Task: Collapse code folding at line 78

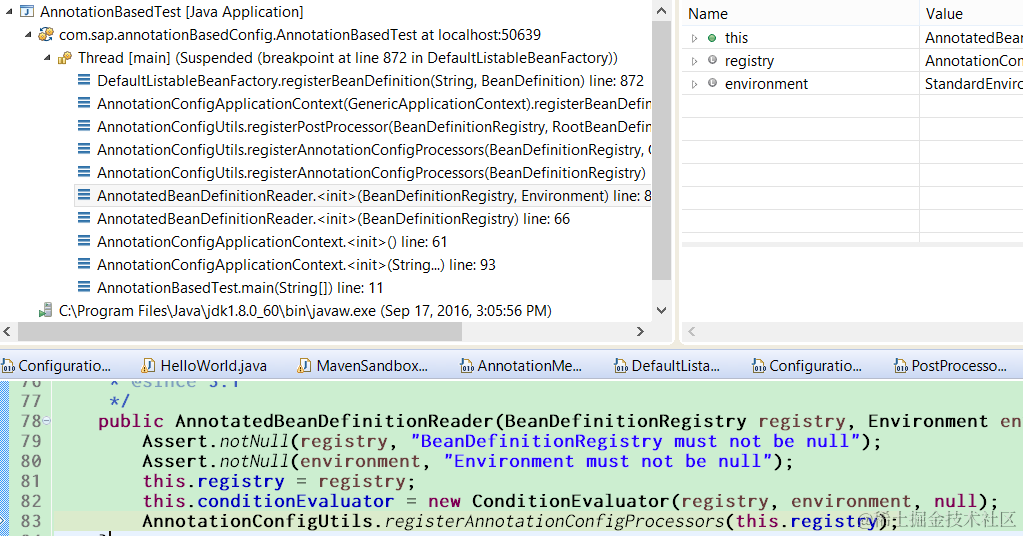Action: click(47, 421)
